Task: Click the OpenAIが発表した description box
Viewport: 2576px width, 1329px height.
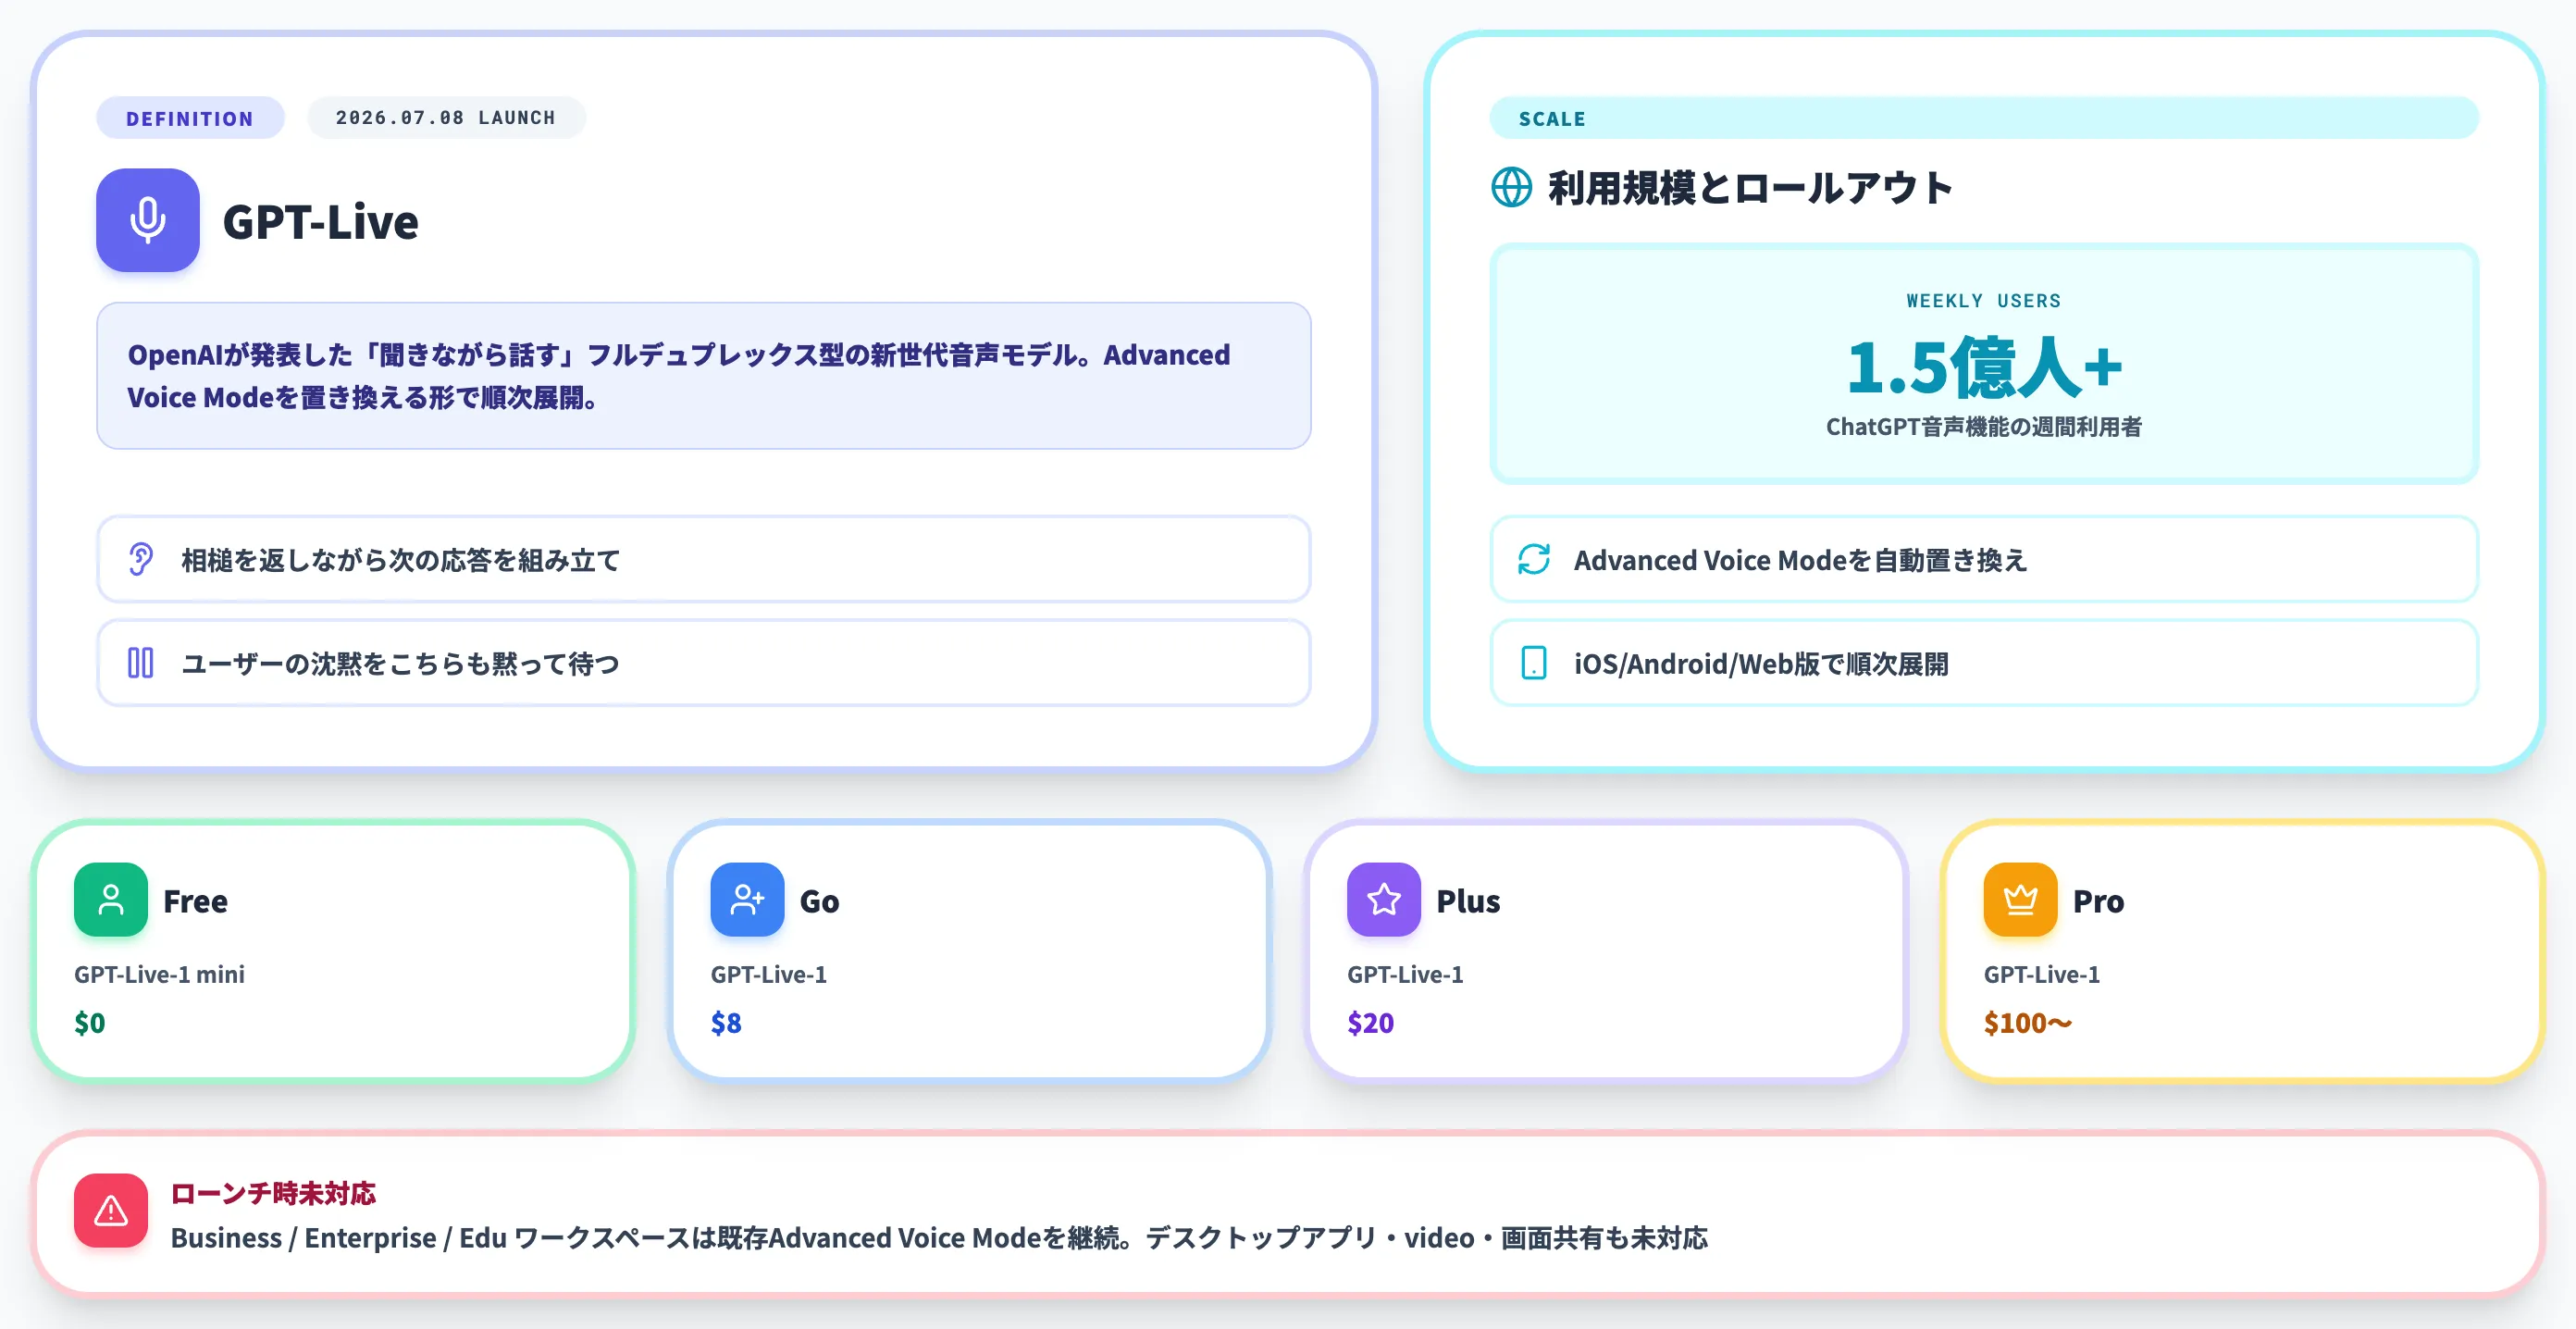Action: tap(703, 376)
